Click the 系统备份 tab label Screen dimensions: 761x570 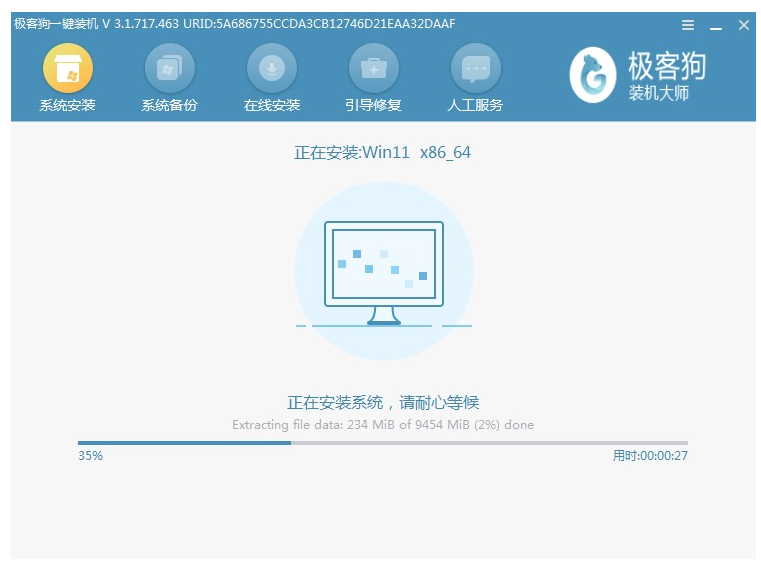[x=169, y=105]
